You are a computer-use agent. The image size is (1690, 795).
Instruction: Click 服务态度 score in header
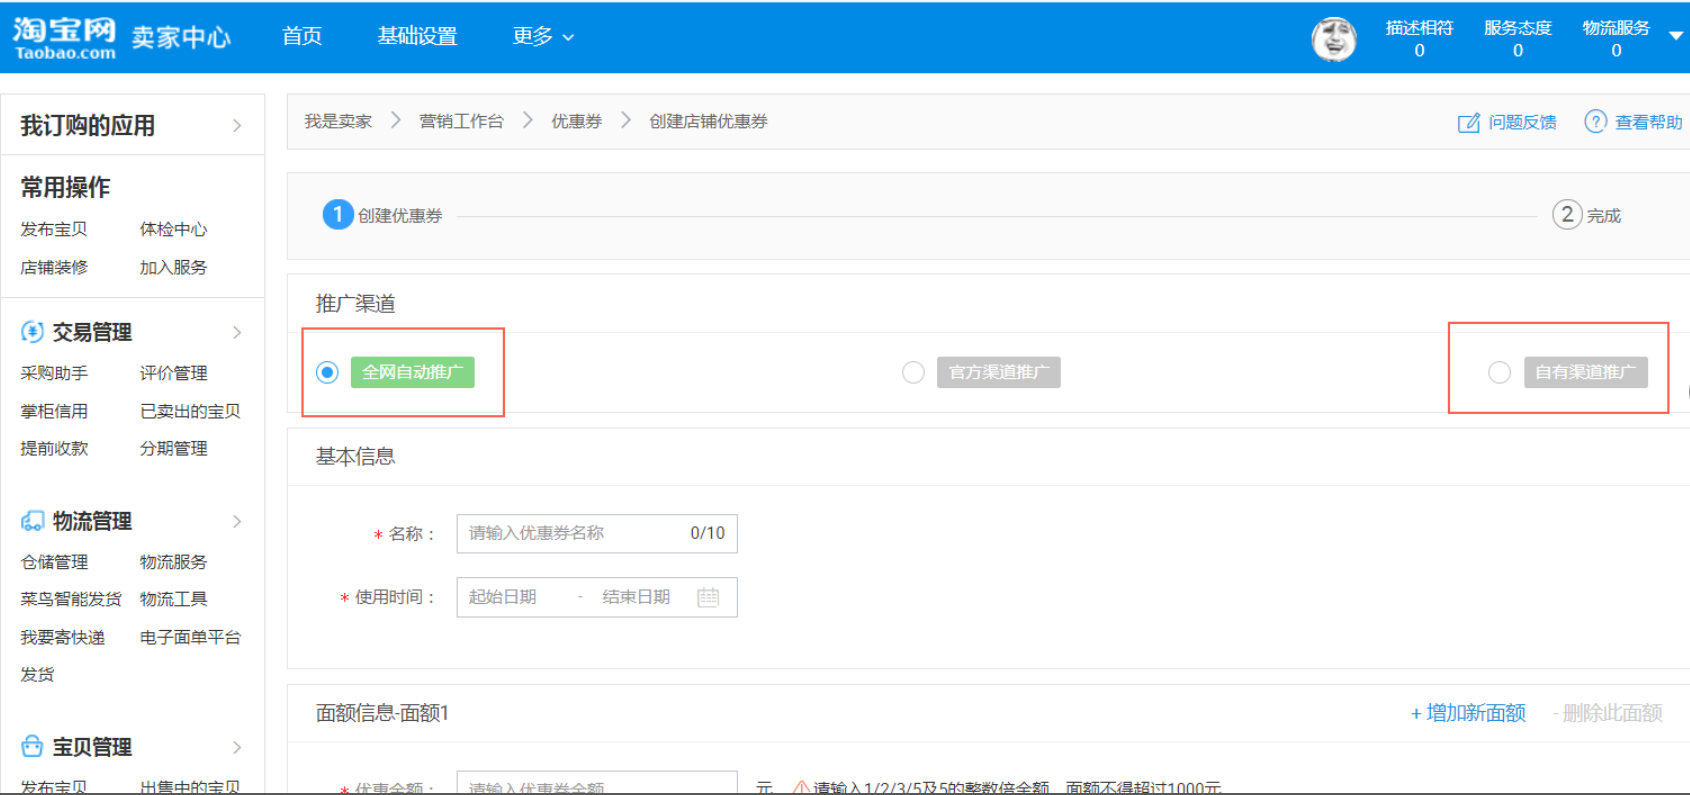tap(1517, 38)
